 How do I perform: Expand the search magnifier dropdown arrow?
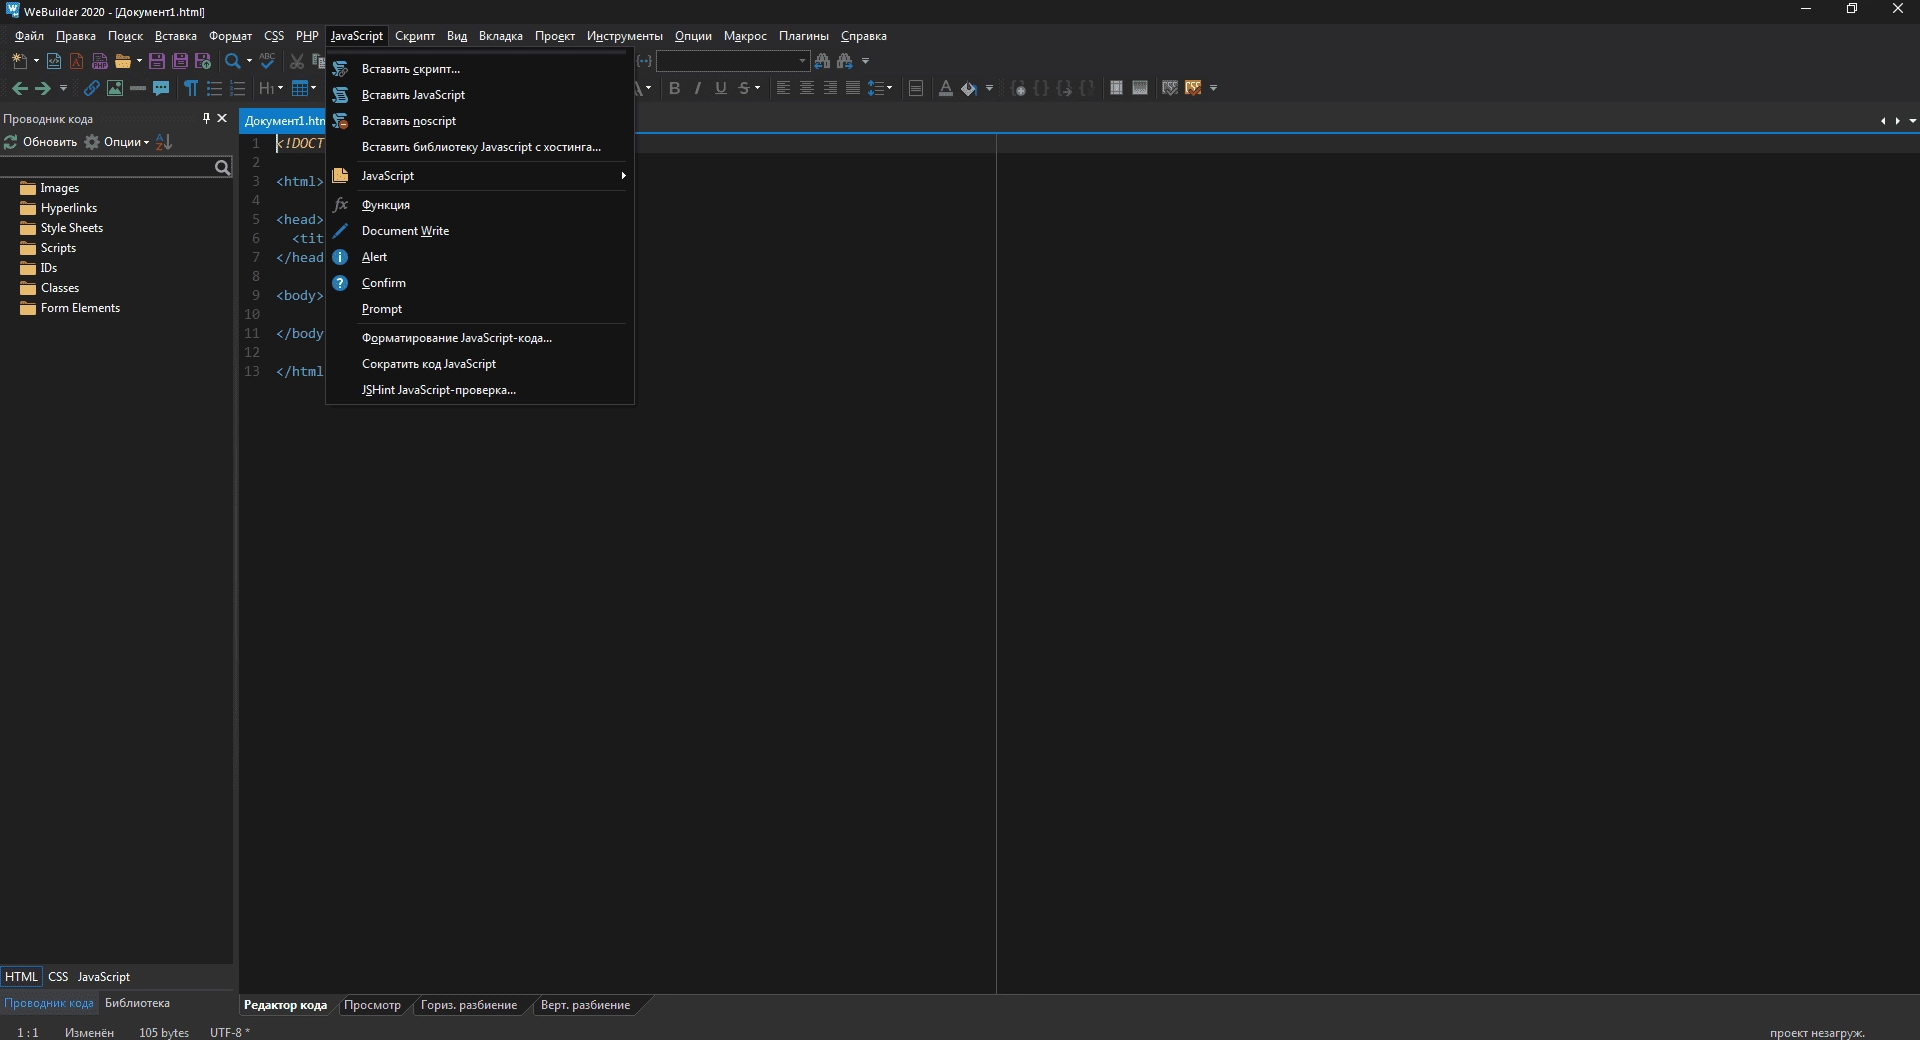click(x=249, y=61)
